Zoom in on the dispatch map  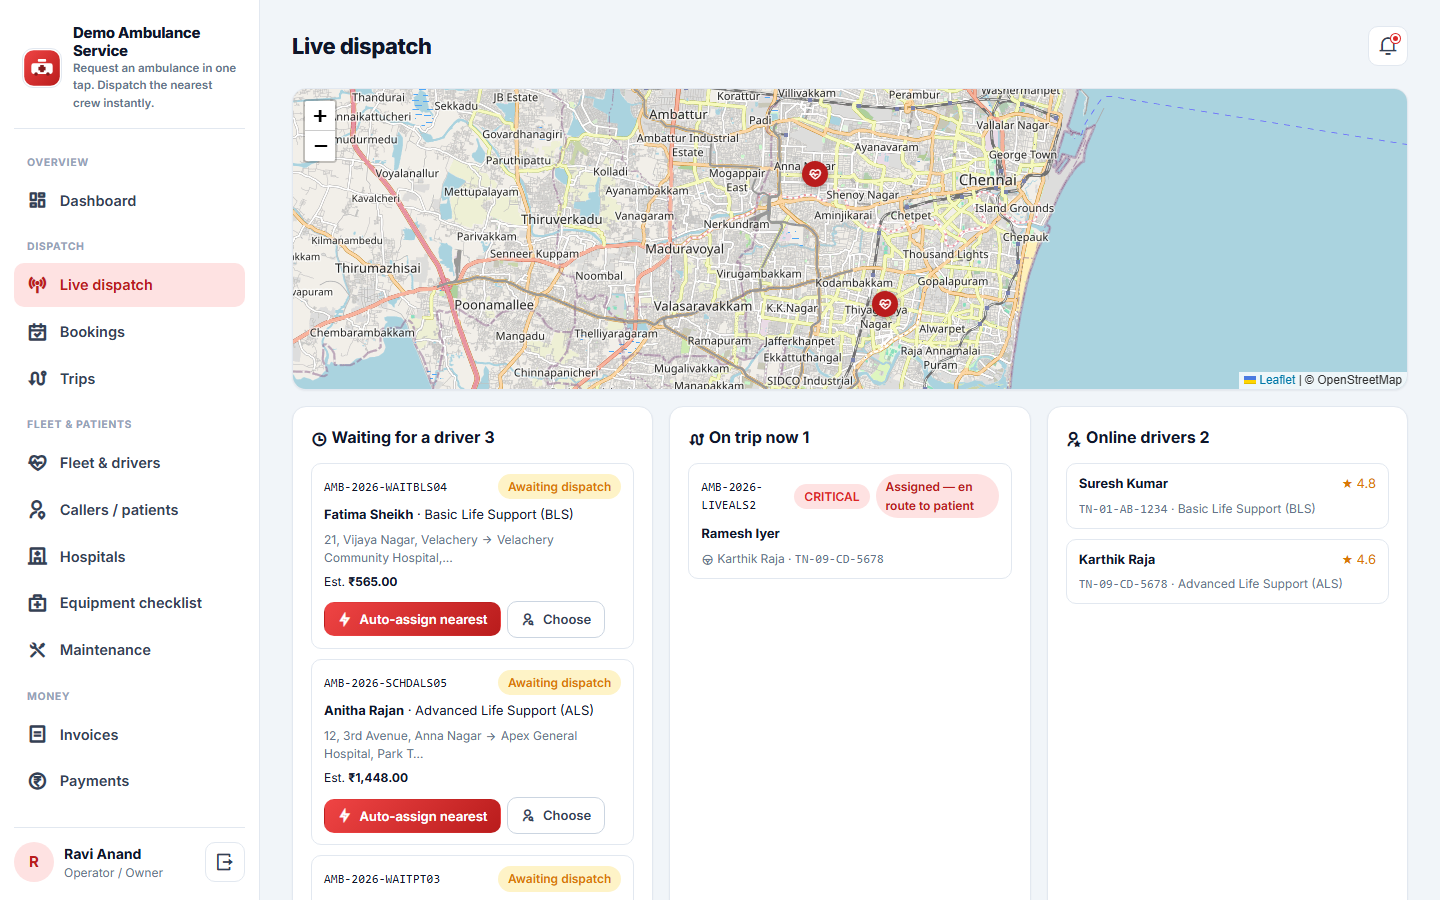[320, 116]
